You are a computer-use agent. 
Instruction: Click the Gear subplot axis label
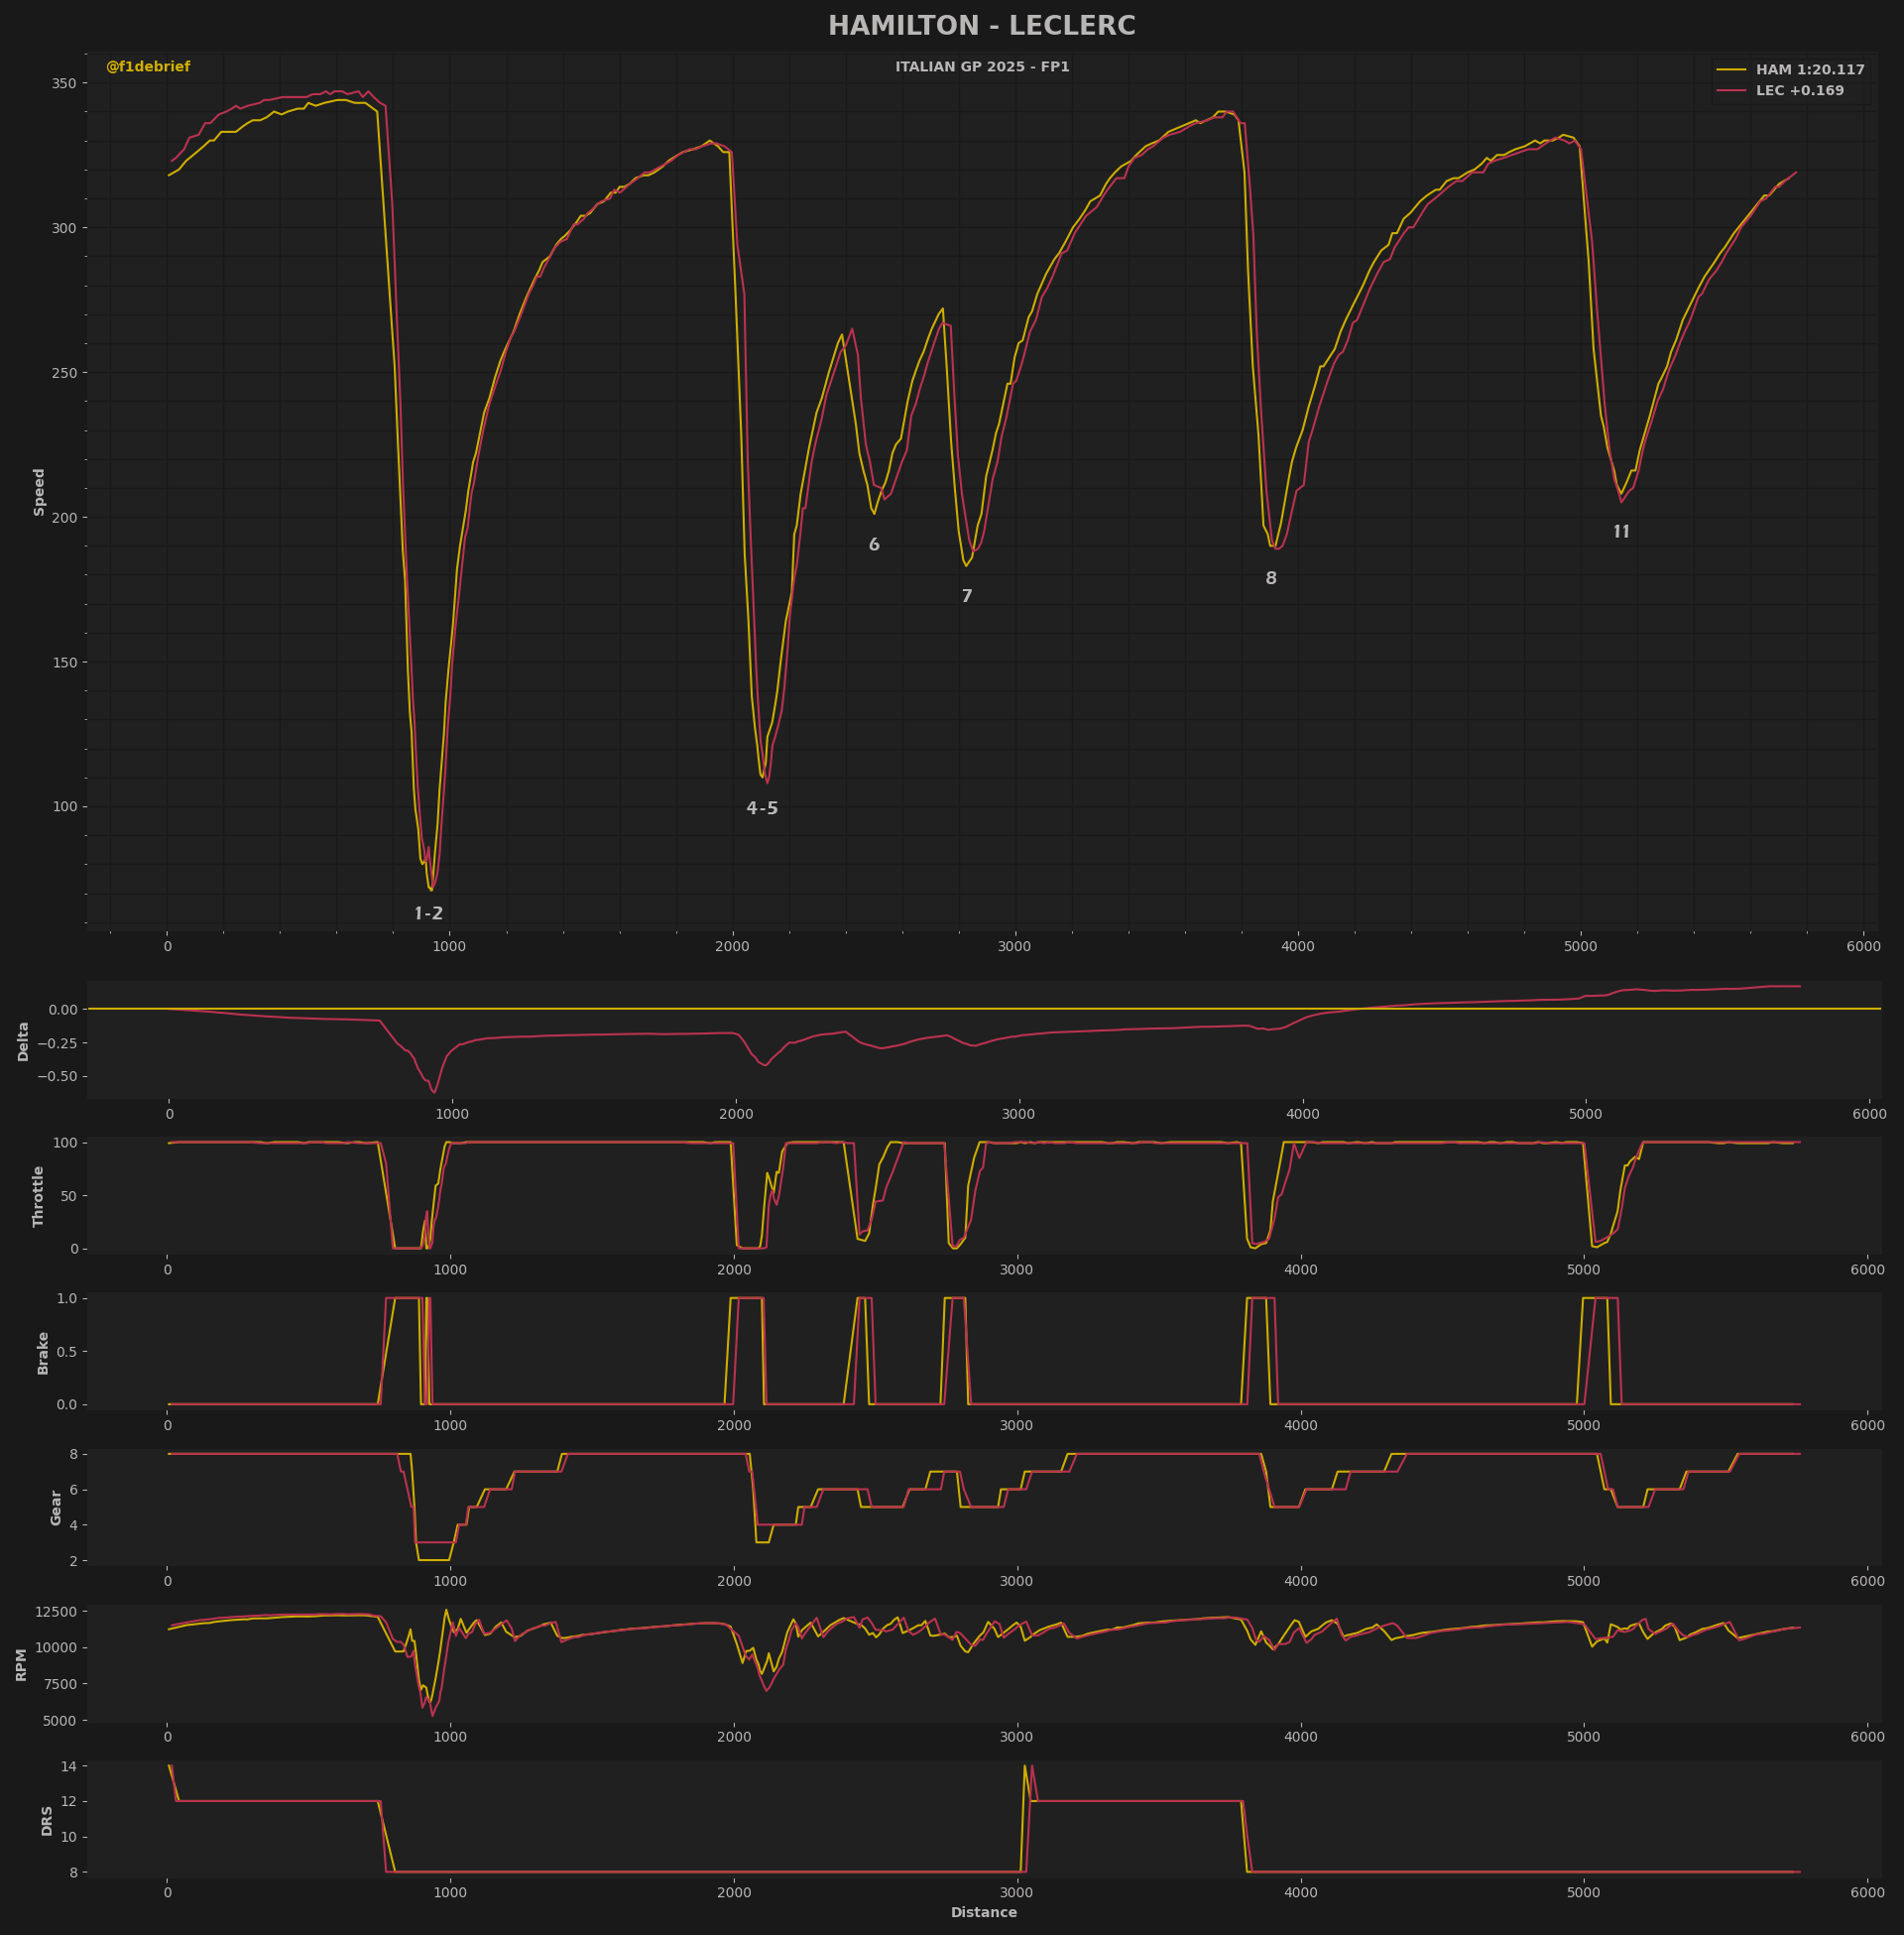[x=56, y=1507]
